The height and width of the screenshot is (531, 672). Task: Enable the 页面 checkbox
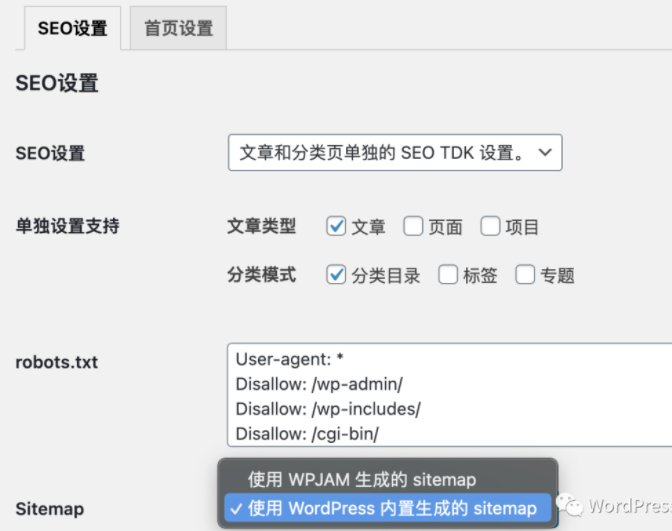pos(413,226)
